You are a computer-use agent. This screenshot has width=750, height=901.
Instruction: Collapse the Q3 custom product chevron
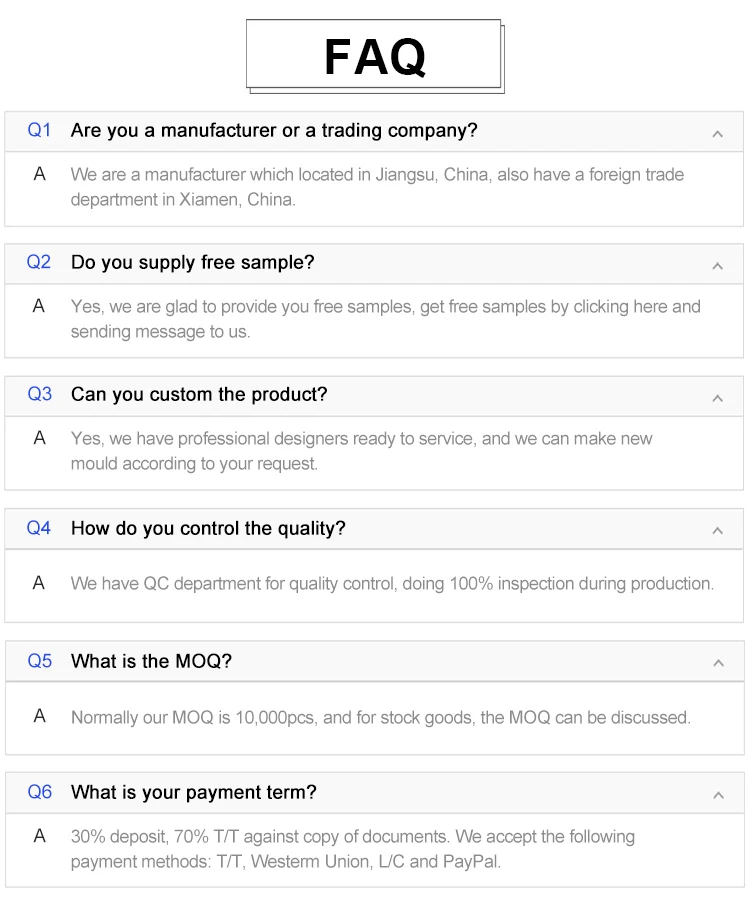[717, 397]
